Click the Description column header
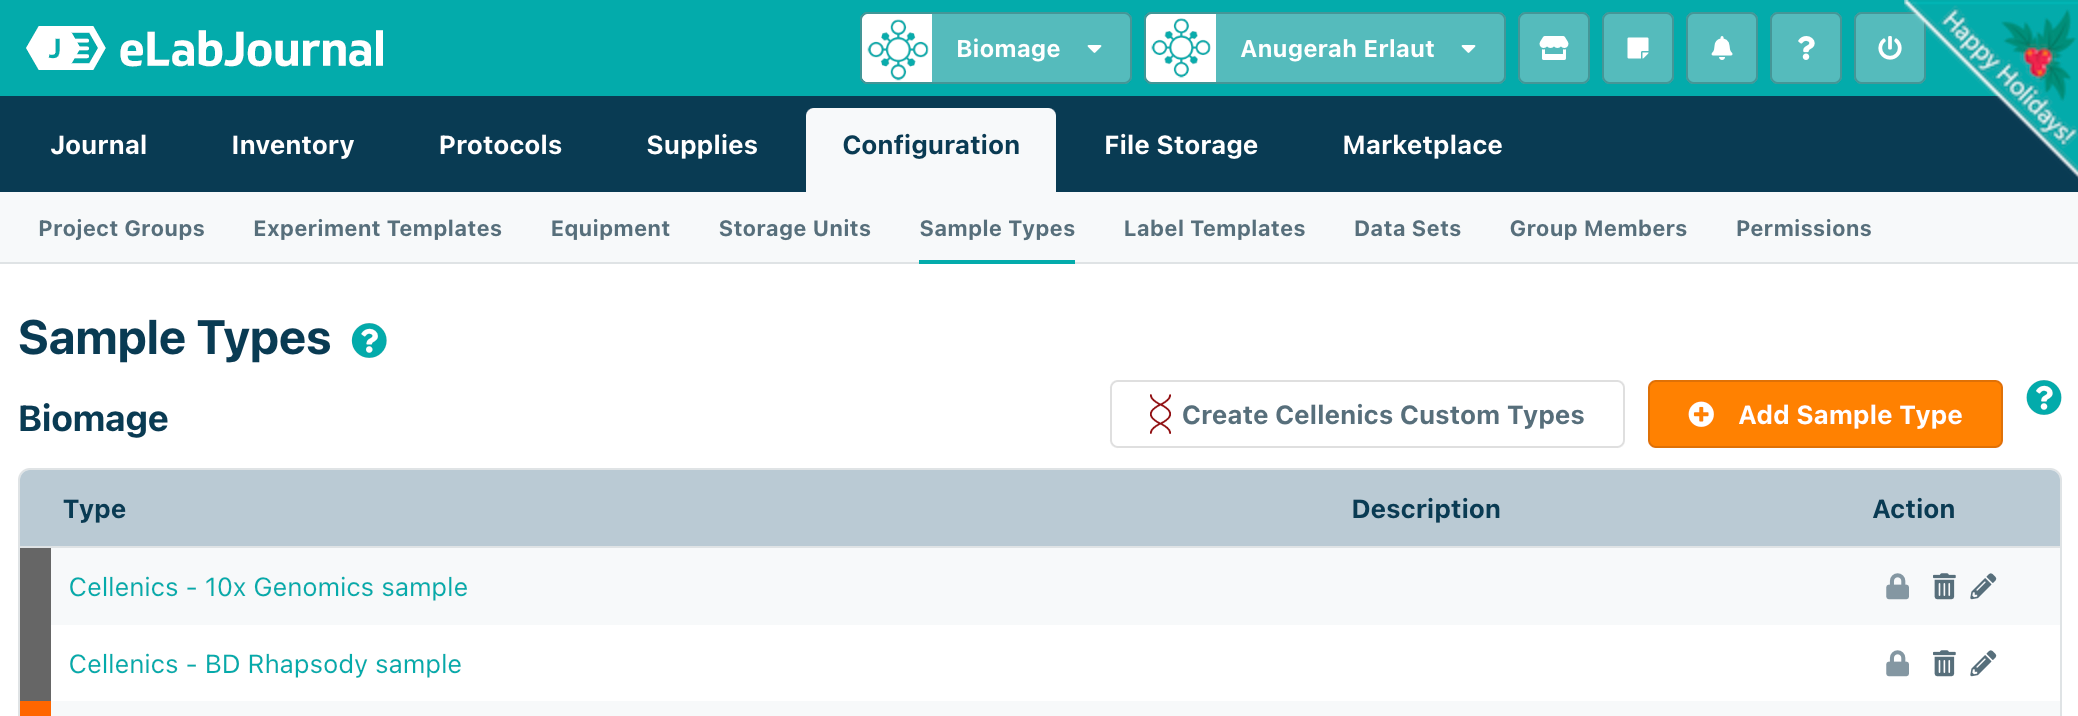The height and width of the screenshot is (716, 2078). [x=1425, y=509]
